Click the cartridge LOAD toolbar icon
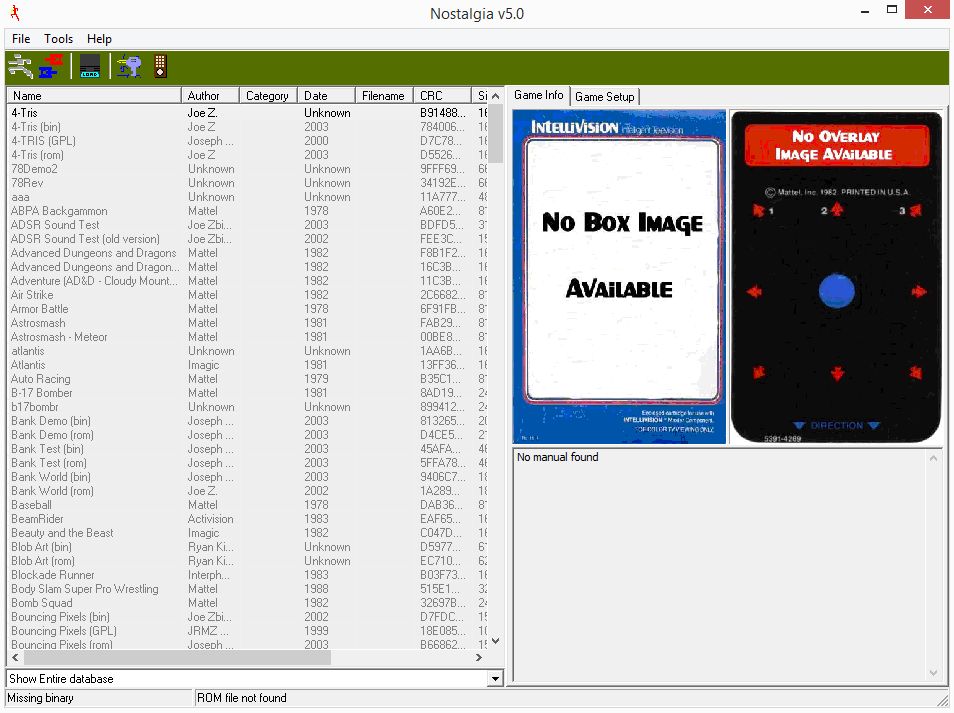Screen dimensions: 954x713 [90, 66]
